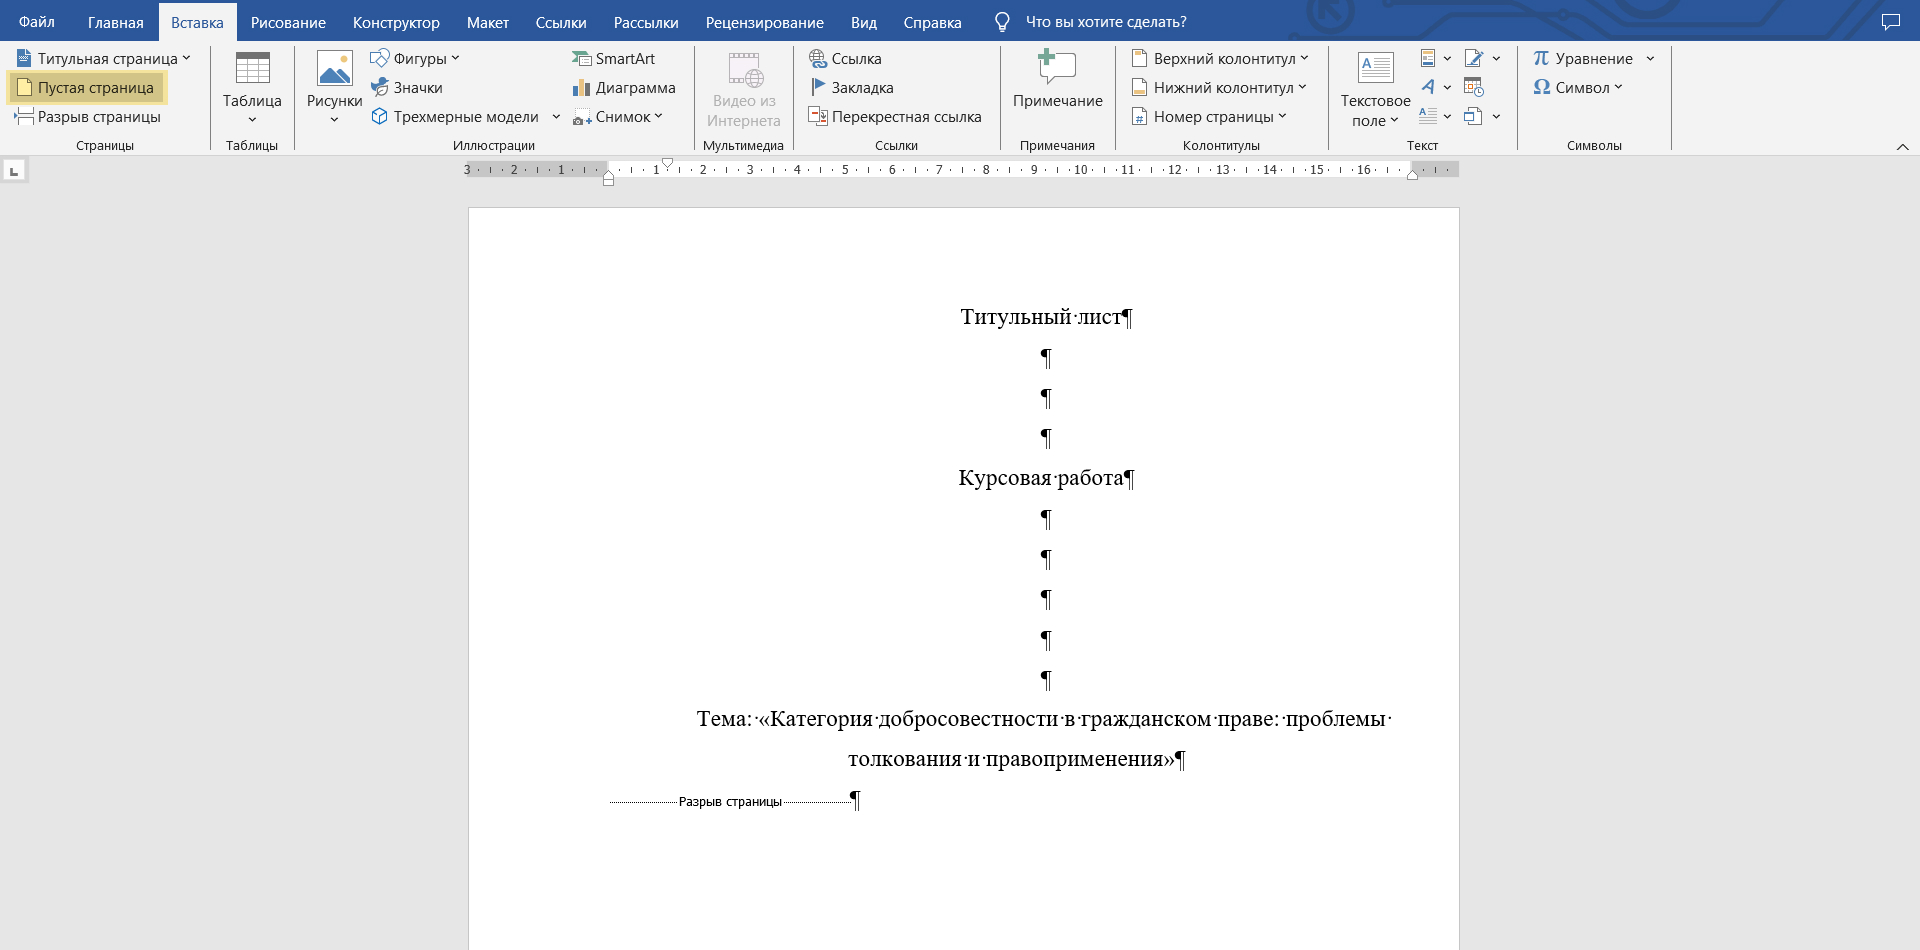Click the Пустая страница button
Viewport: 1920px width, 950px height.
point(86,87)
